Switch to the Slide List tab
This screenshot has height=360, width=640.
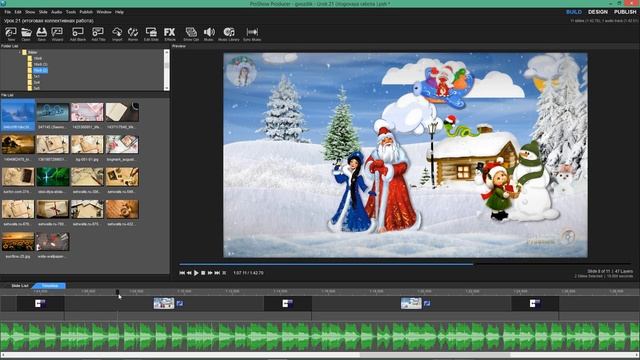[20, 286]
